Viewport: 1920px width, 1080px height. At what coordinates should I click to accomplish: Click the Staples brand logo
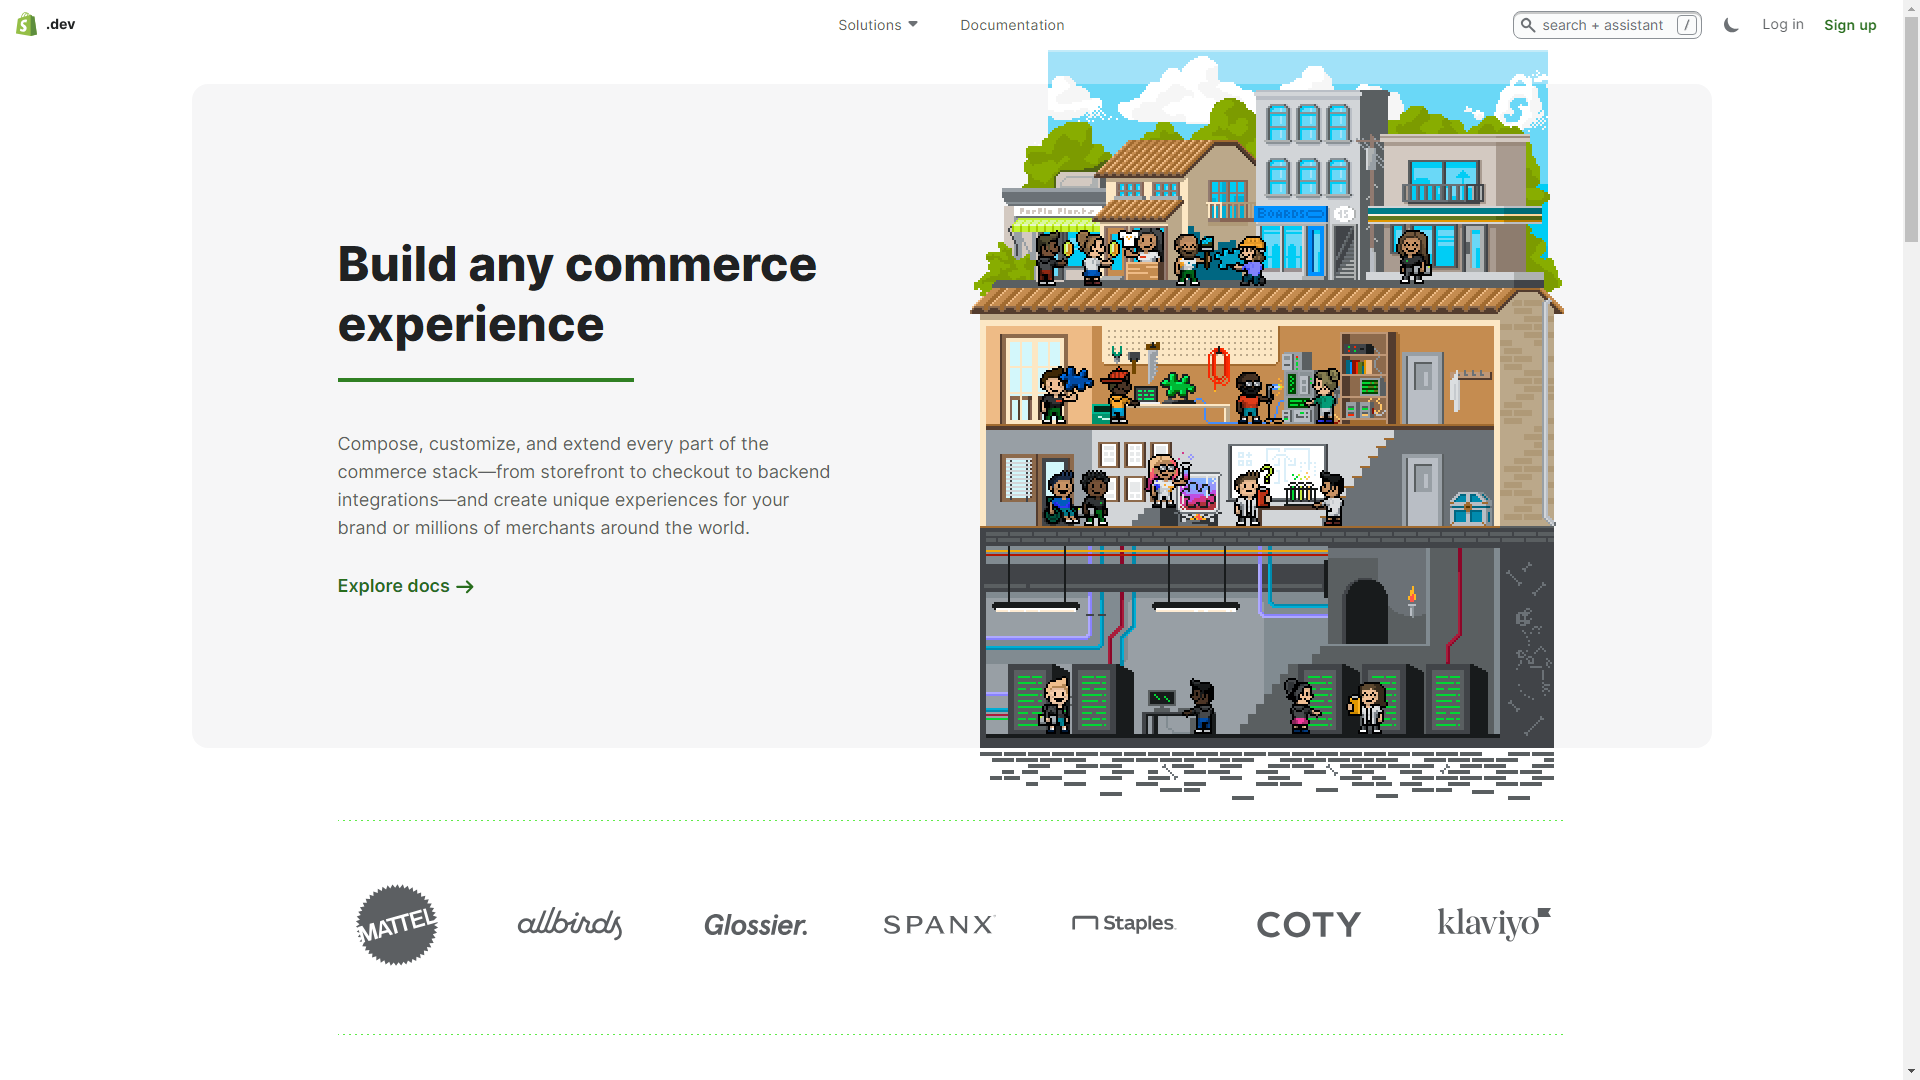(x=1124, y=923)
